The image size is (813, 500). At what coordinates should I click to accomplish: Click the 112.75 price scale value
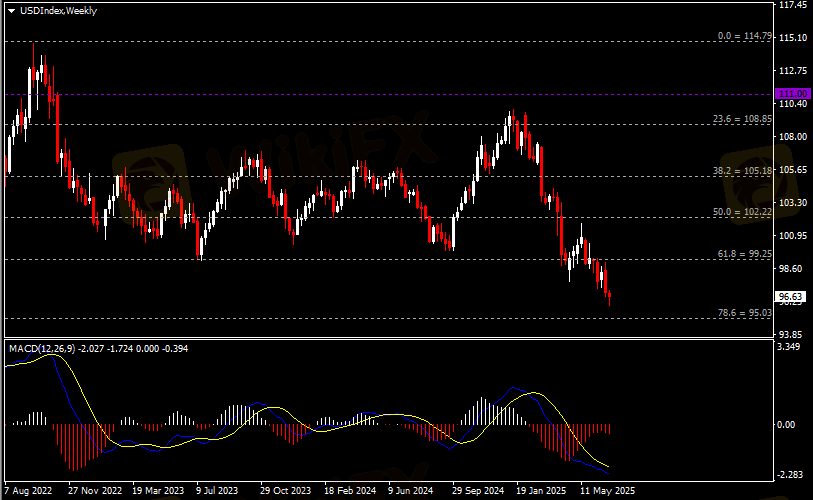tap(793, 71)
